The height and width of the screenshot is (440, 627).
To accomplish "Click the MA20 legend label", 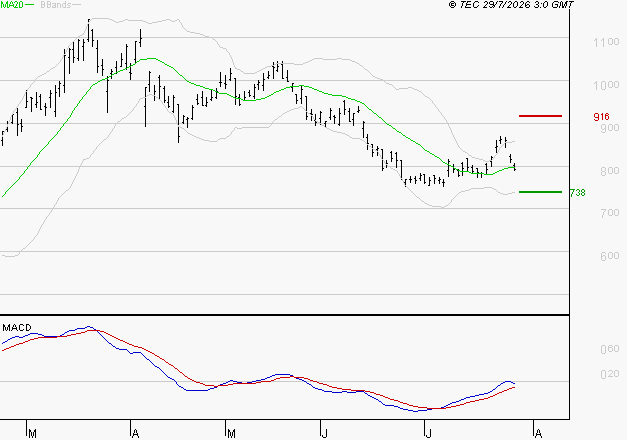I will tap(12, 4).
